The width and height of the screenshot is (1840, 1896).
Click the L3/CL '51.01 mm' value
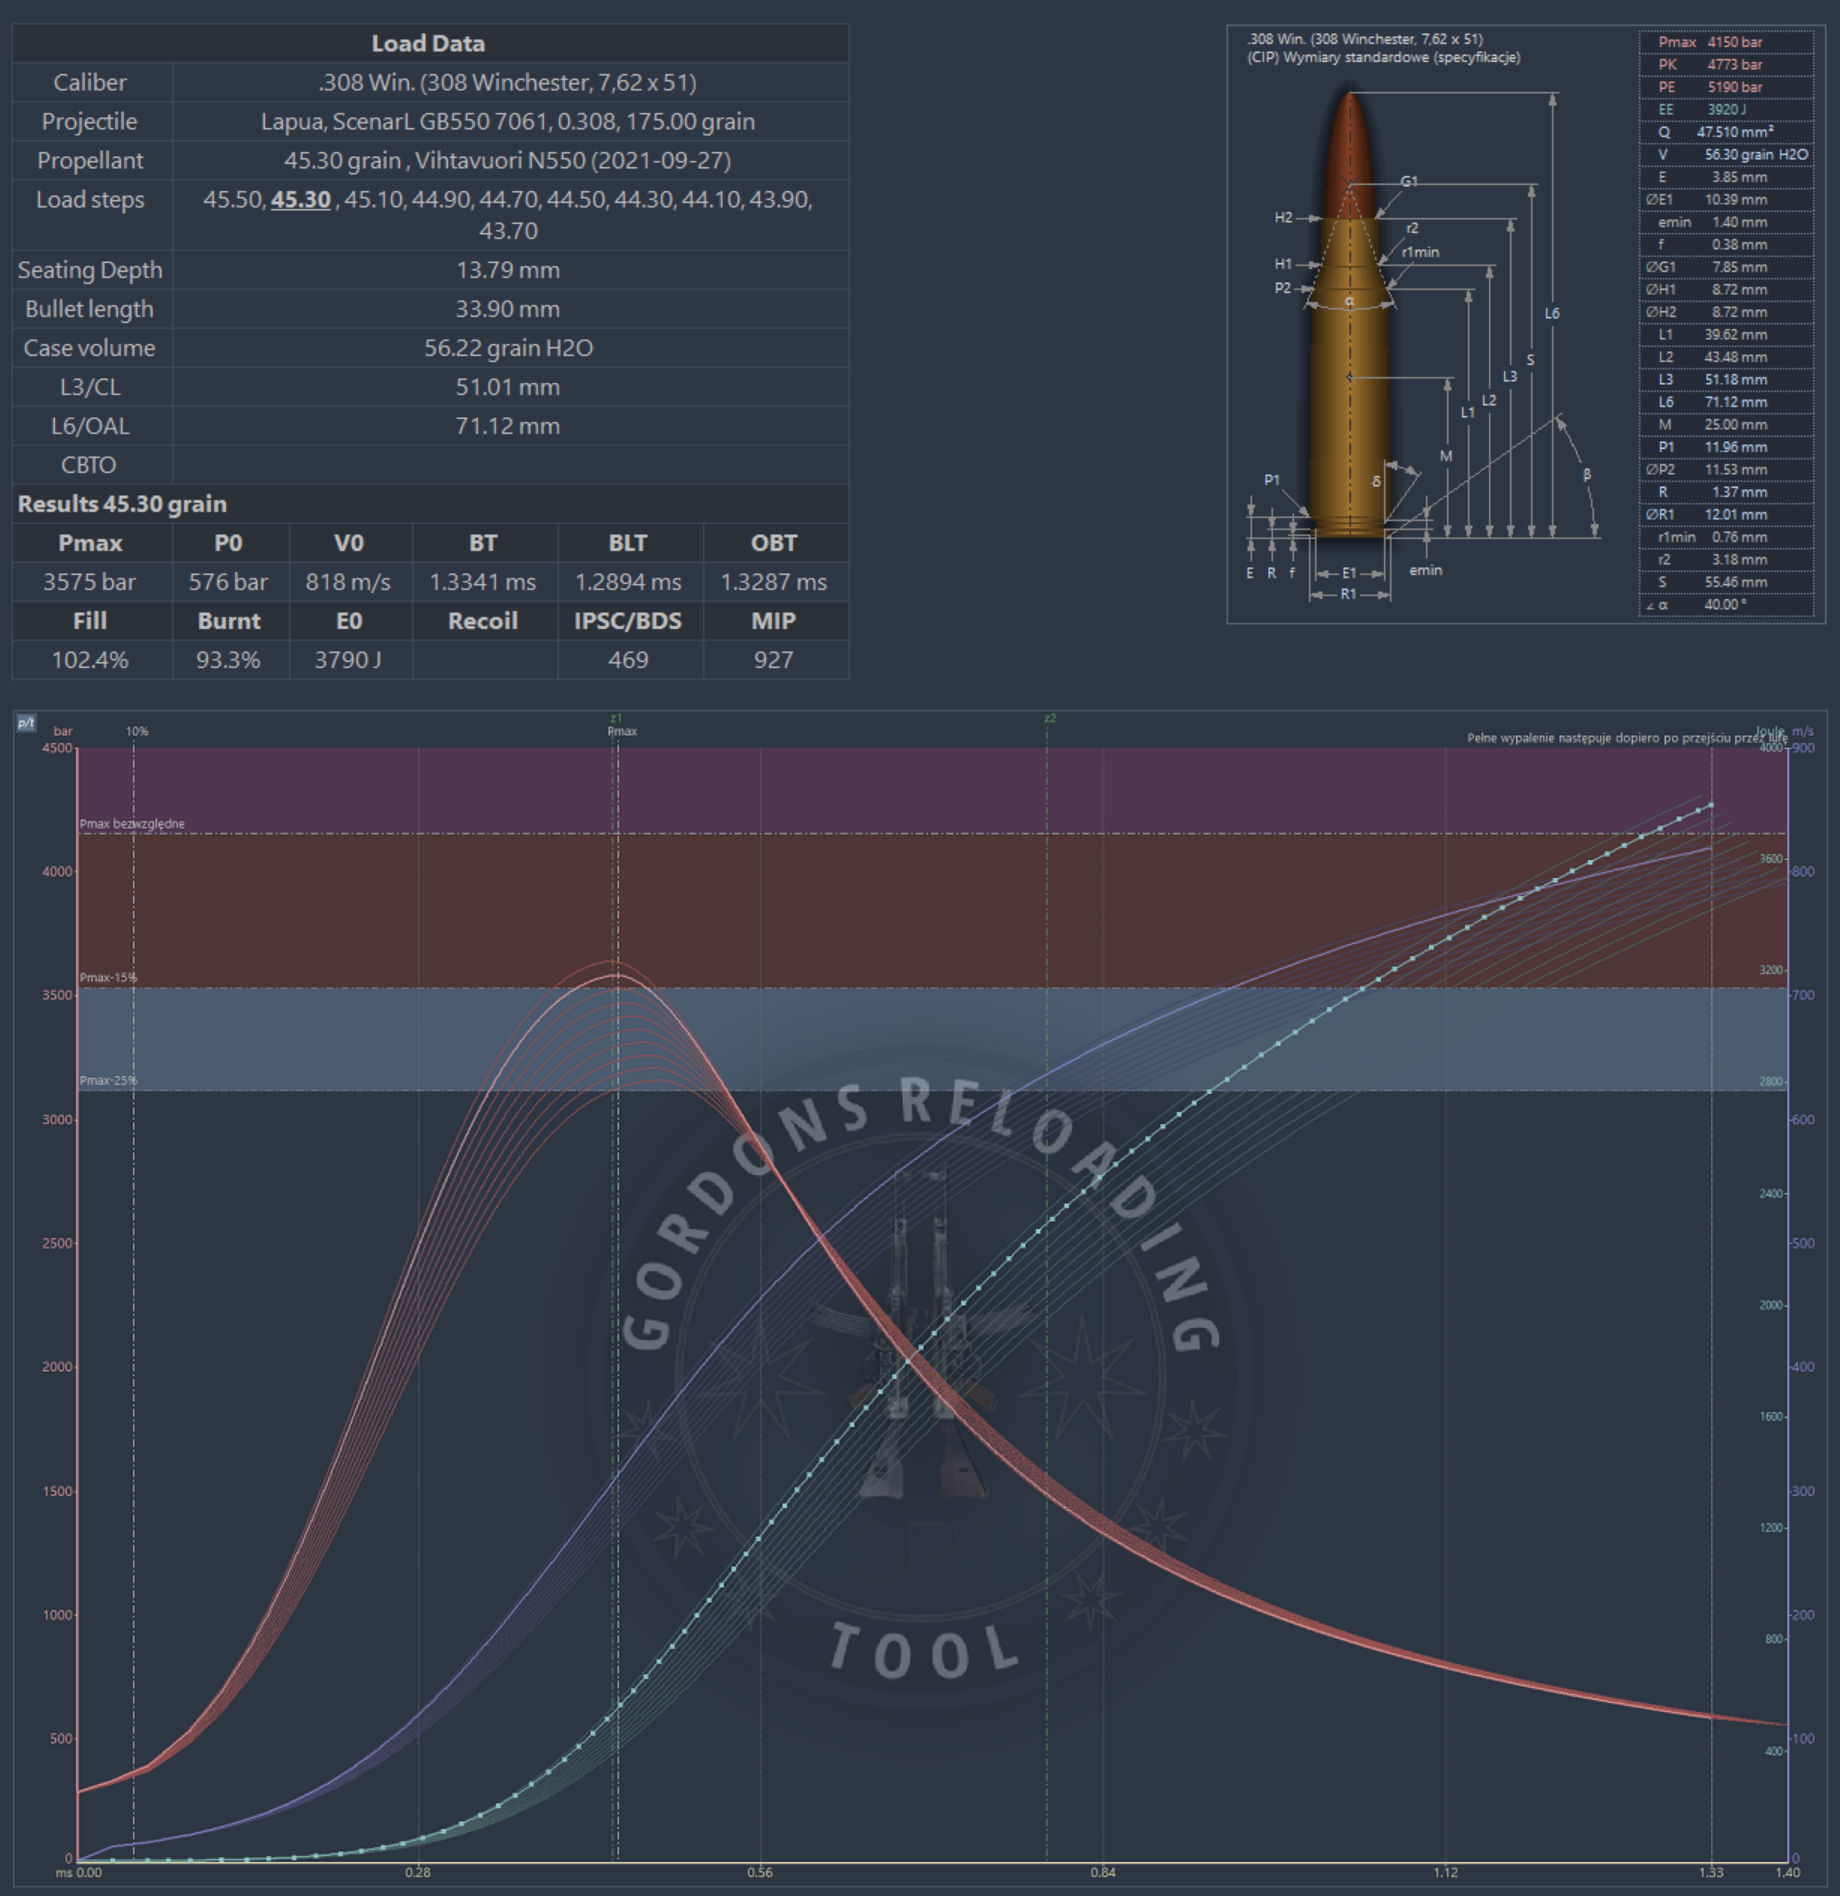[509, 387]
